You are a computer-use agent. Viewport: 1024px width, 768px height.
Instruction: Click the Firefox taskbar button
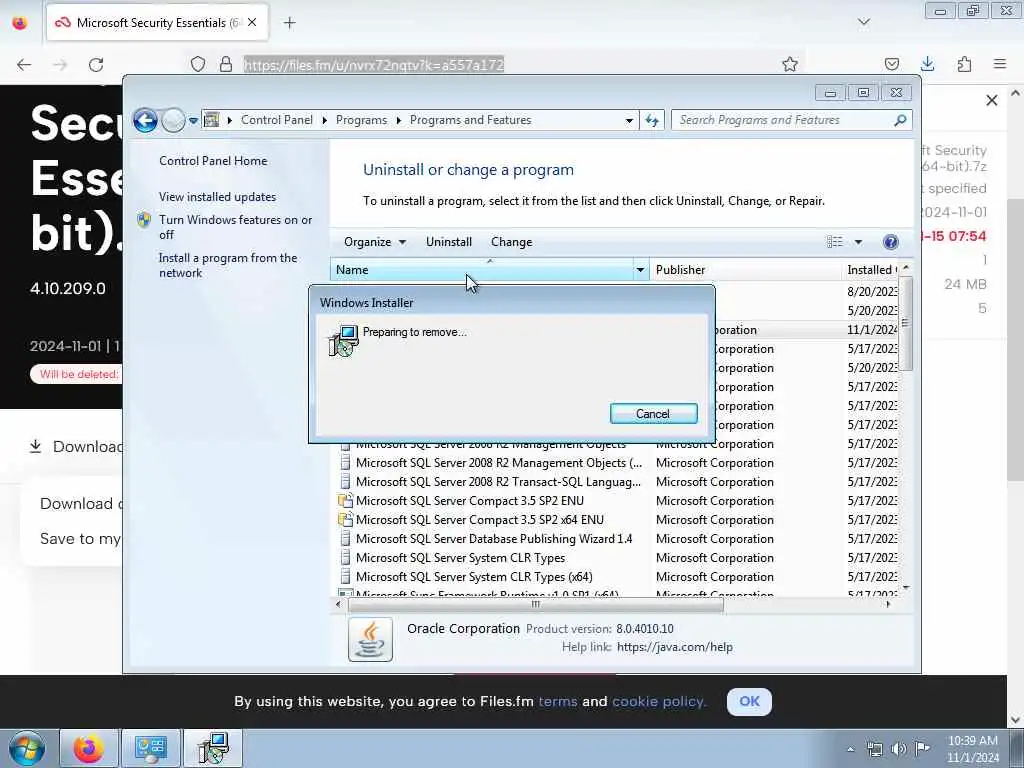[89, 748]
